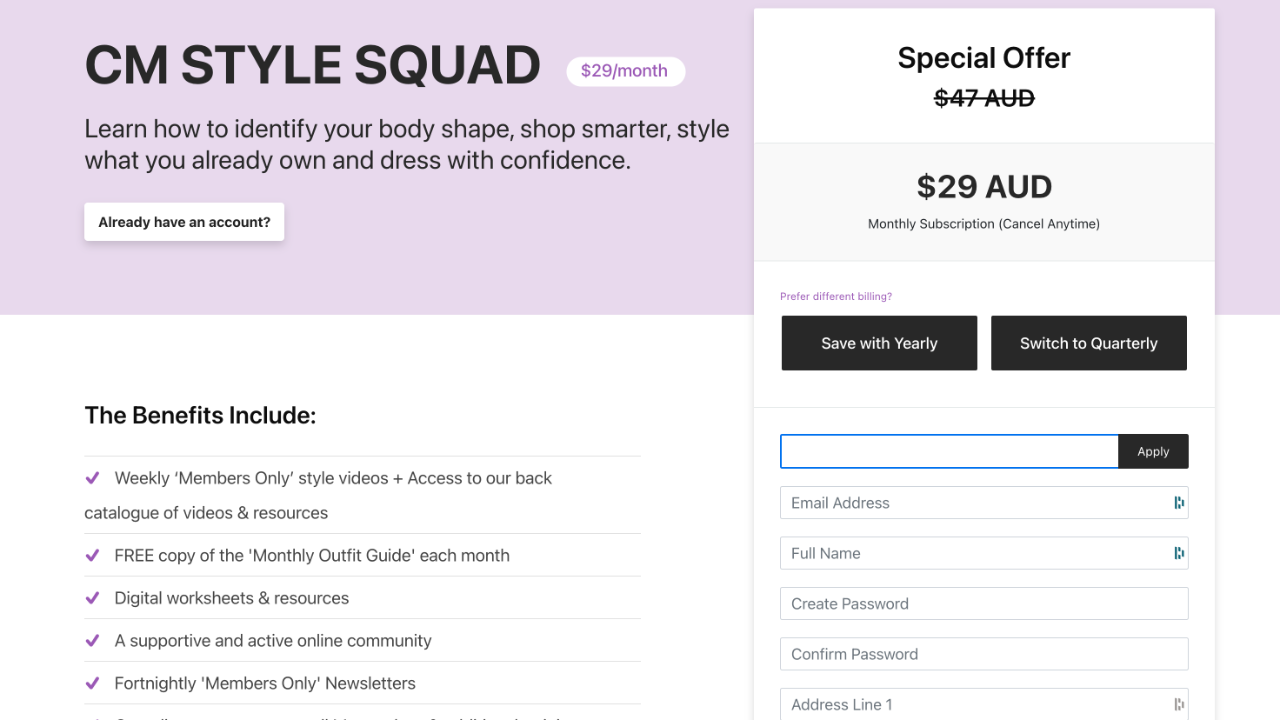Select the Full Name text field
Screen dimensions: 1280x720
[970, 553]
